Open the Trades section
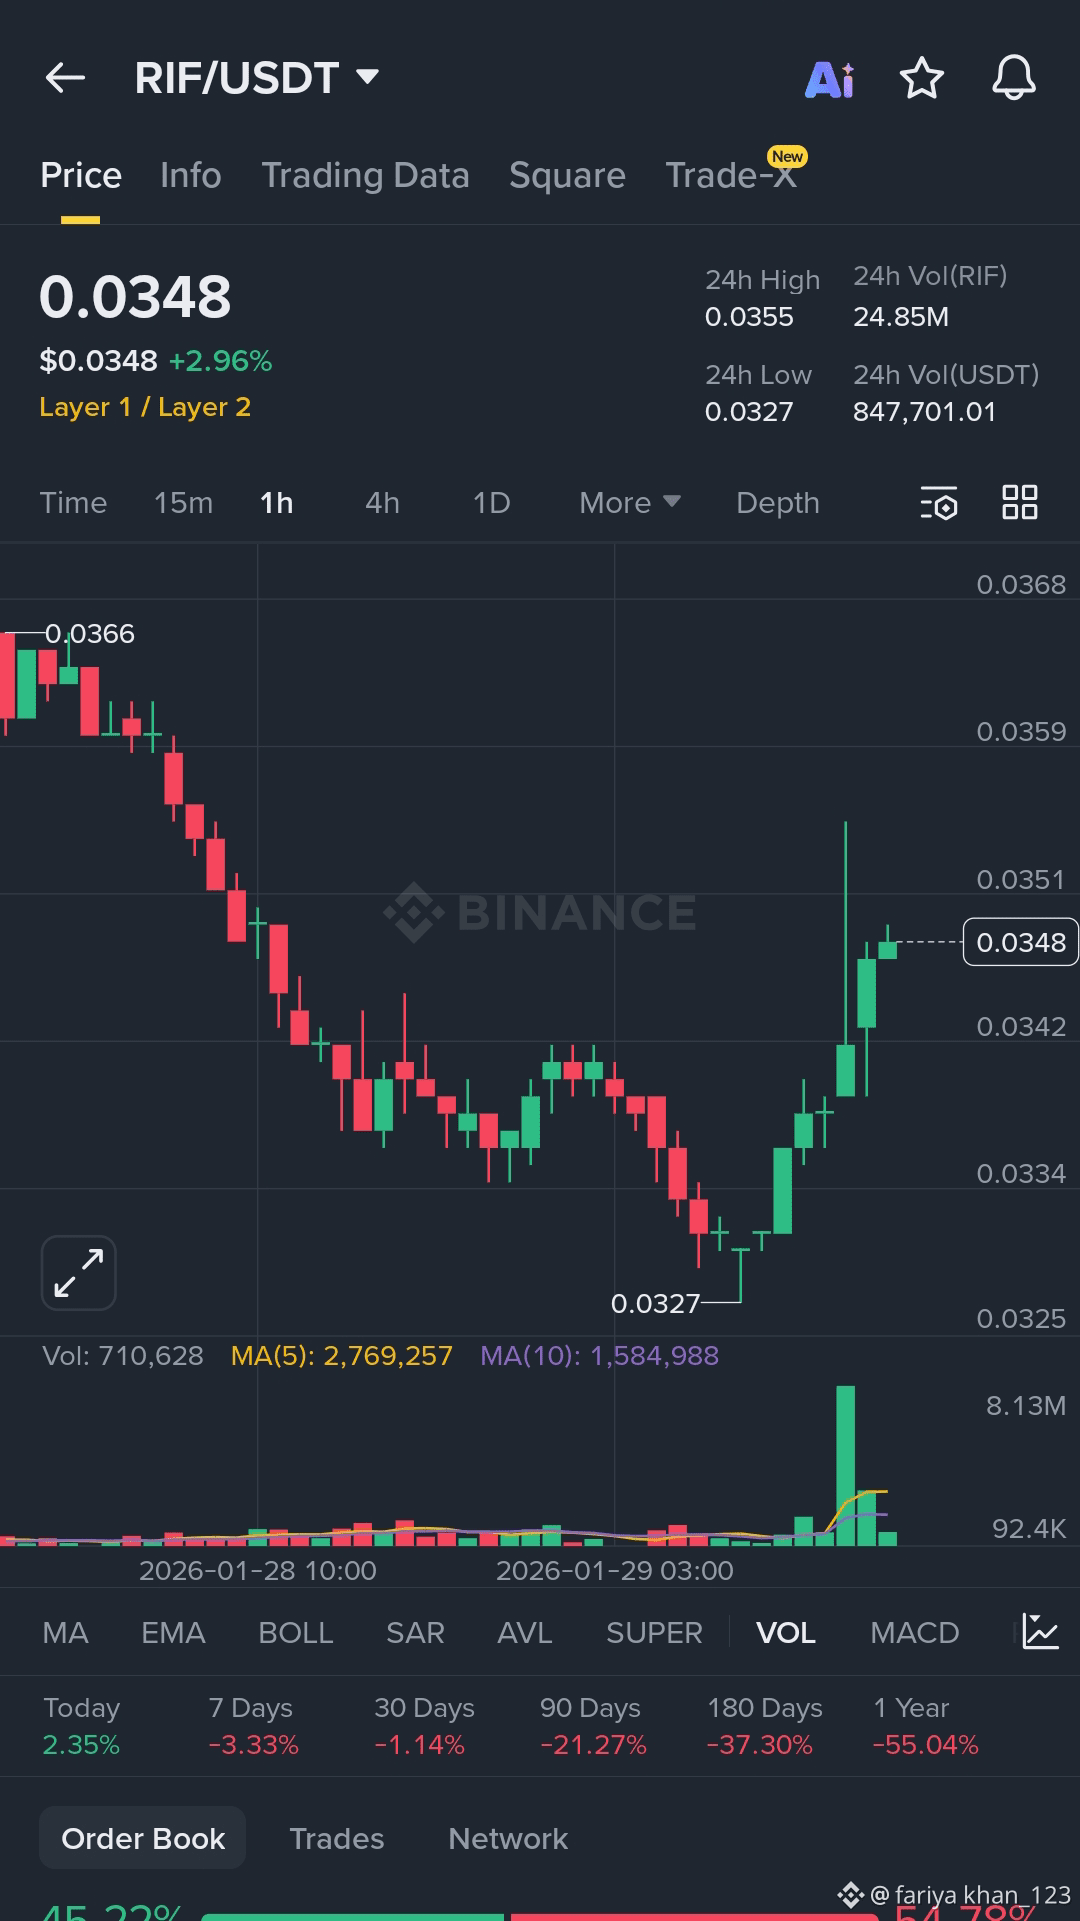This screenshot has width=1080, height=1921. tap(337, 1838)
